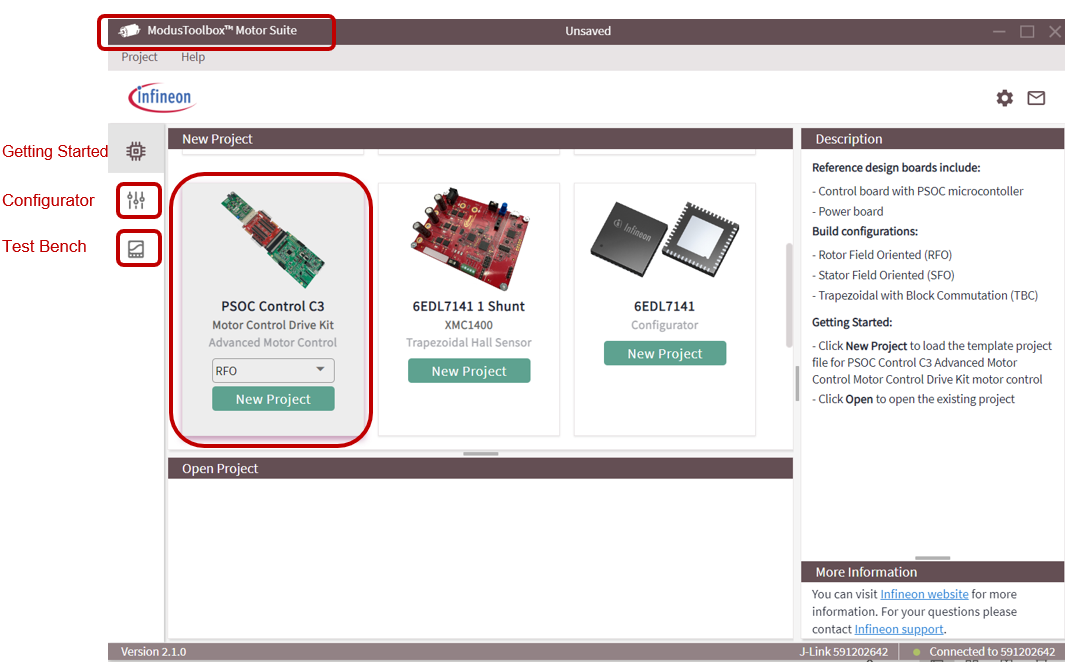Open the Project menu
The image size is (1068, 669).
(x=139, y=57)
